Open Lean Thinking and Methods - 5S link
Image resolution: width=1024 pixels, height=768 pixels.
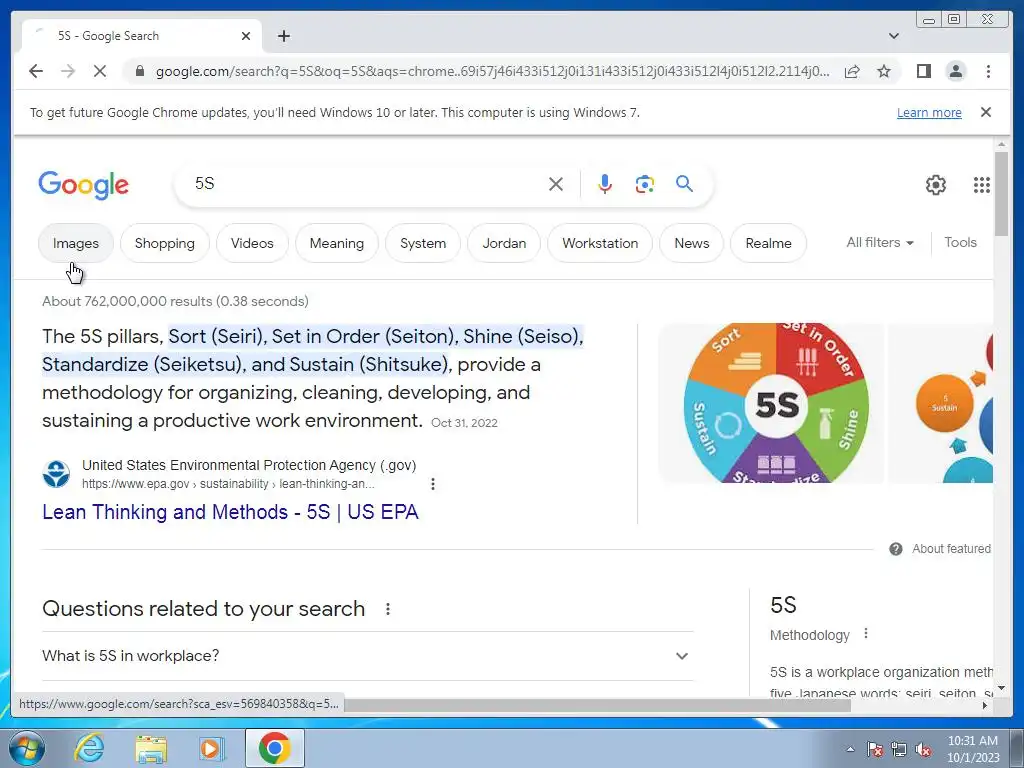coord(230,512)
